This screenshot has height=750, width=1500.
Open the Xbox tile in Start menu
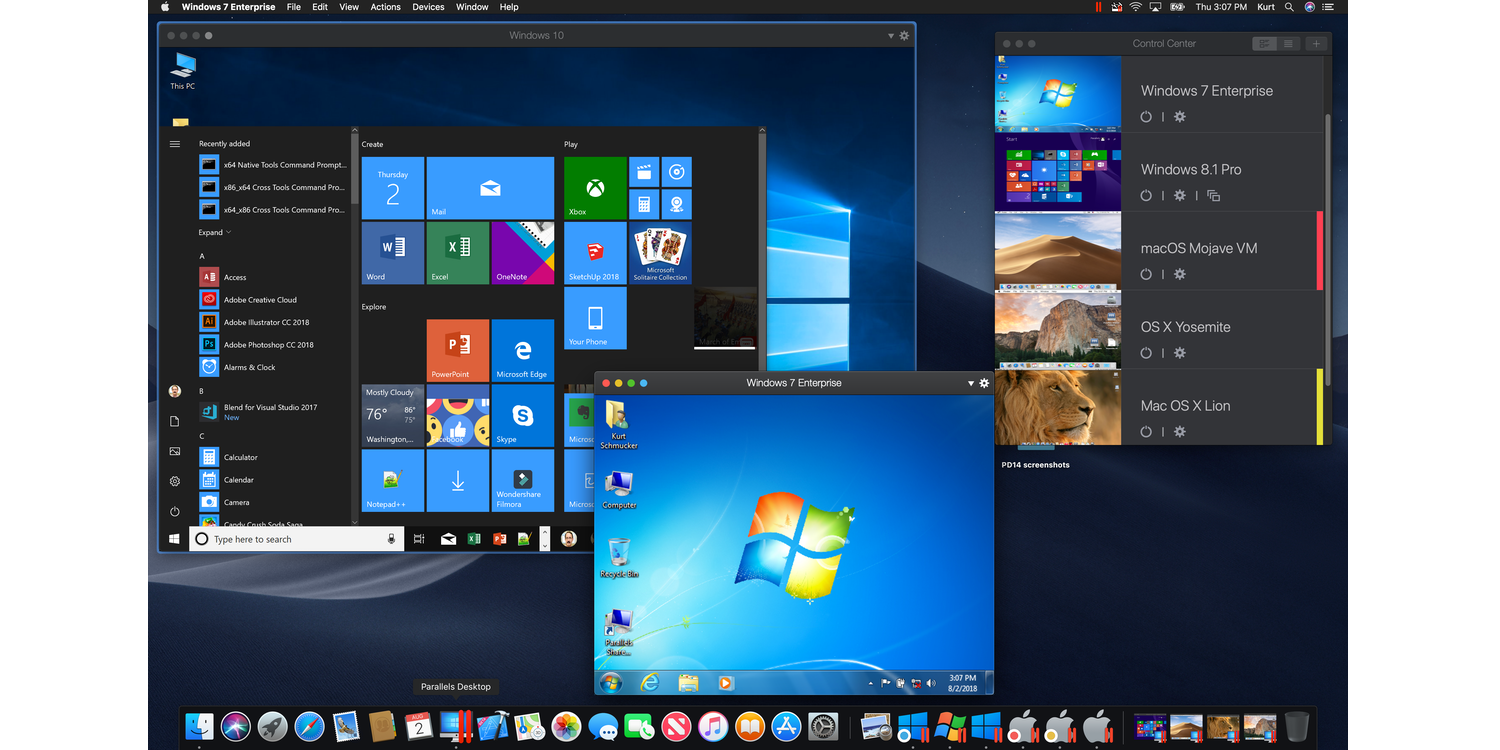(595, 187)
